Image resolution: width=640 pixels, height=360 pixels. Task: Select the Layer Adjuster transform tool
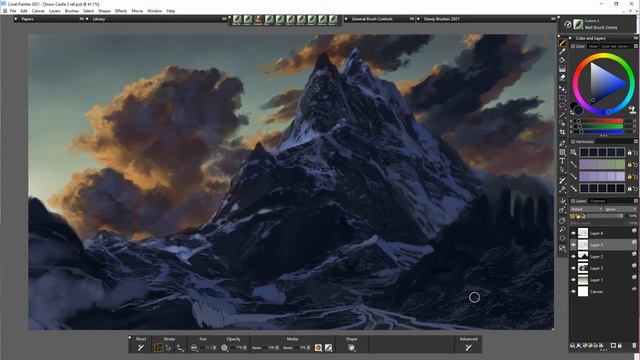pyautogui.click(x=562, y=89)
